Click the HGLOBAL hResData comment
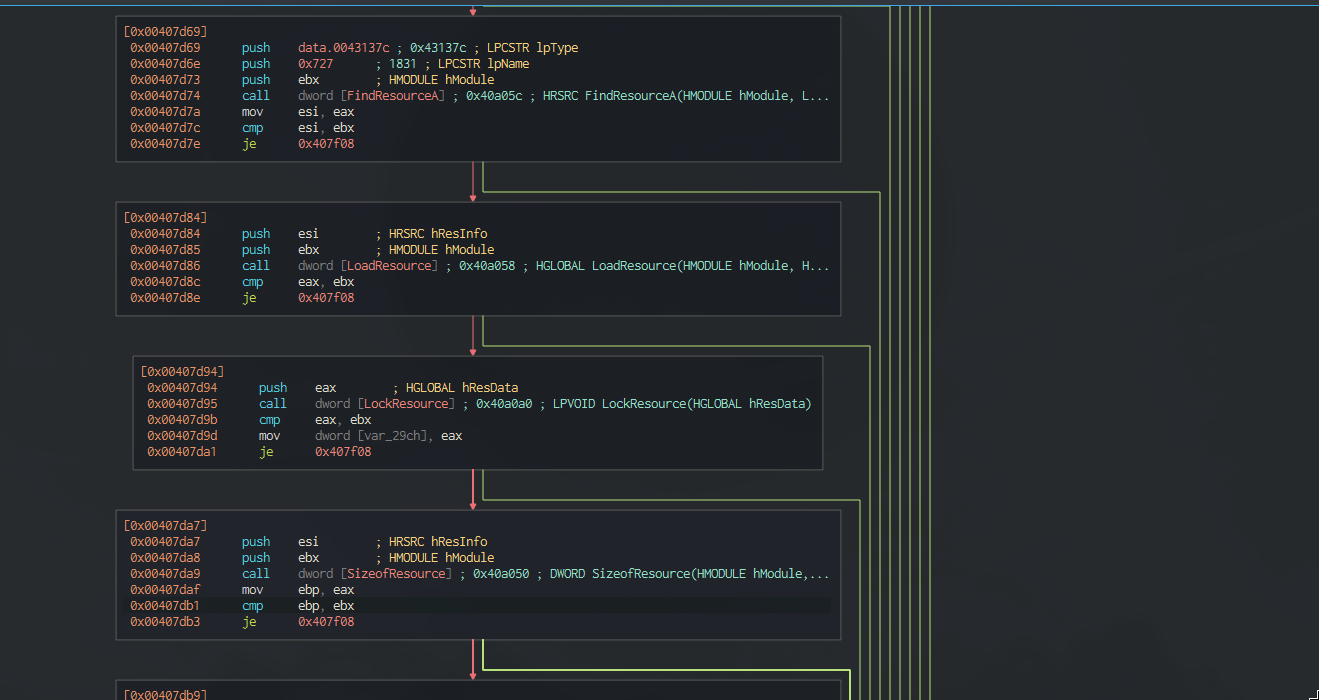The image size is (1319, 700). pyautogui.click(x=462, y=388)
